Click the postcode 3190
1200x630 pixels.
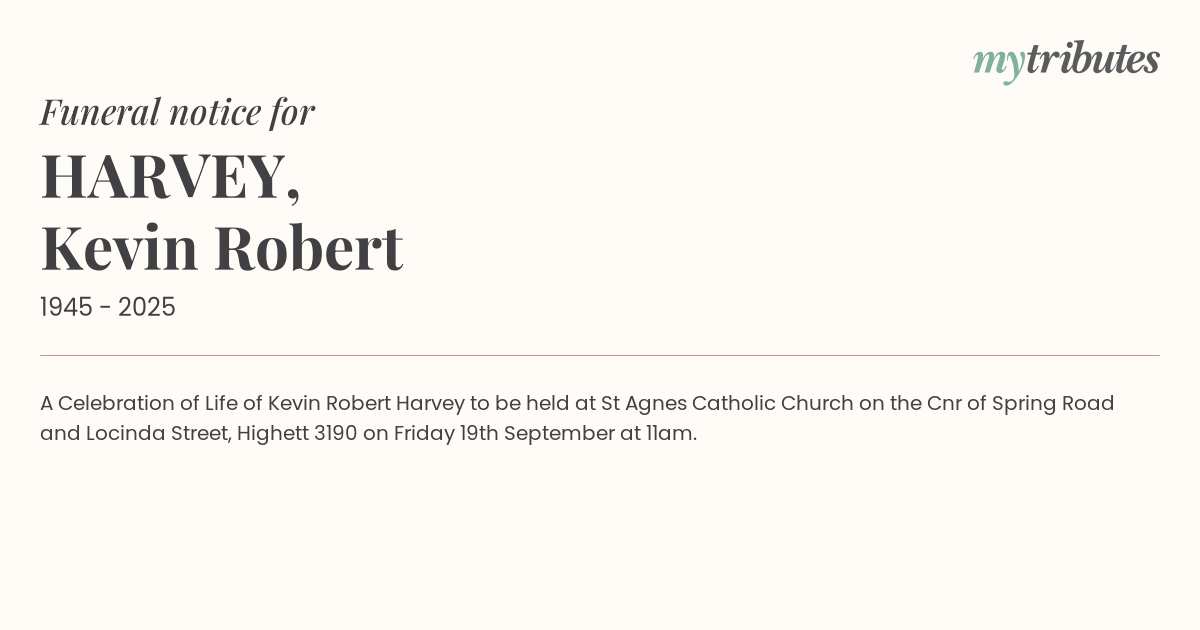point(335,434)
